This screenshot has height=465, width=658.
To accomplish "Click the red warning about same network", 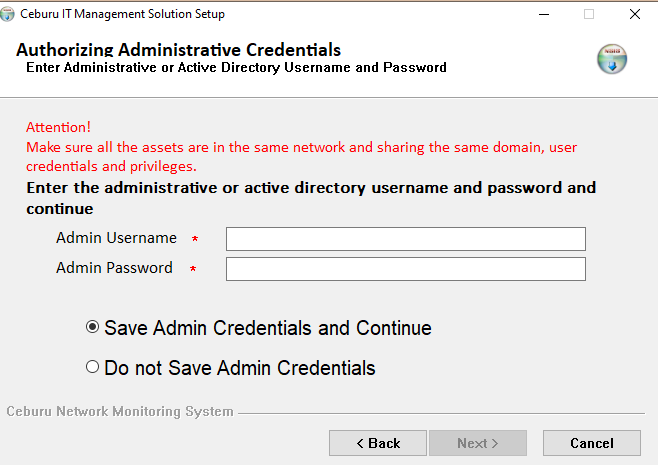I will click(x=301, y=157).
